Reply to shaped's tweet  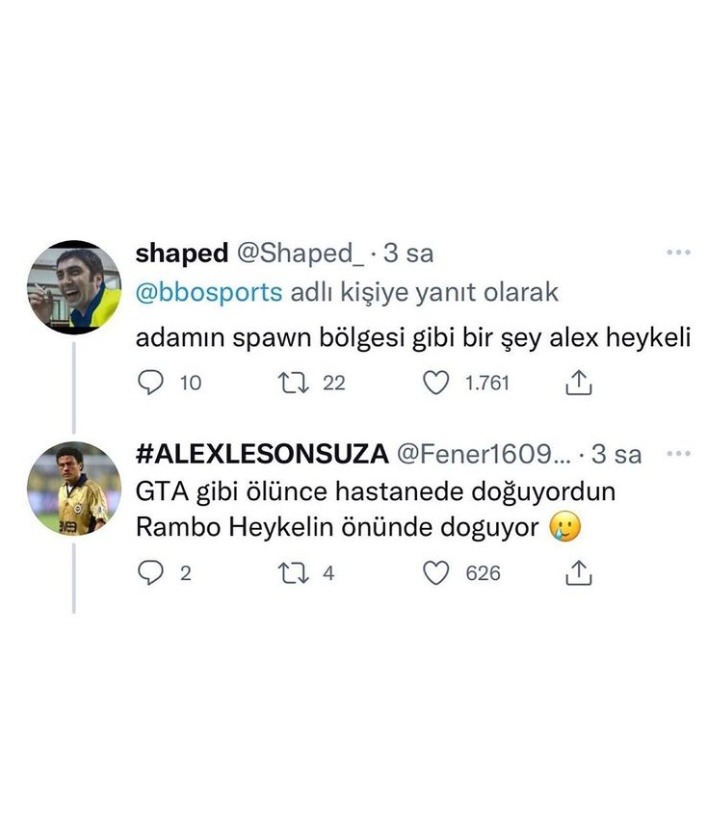tap(151, 383)
